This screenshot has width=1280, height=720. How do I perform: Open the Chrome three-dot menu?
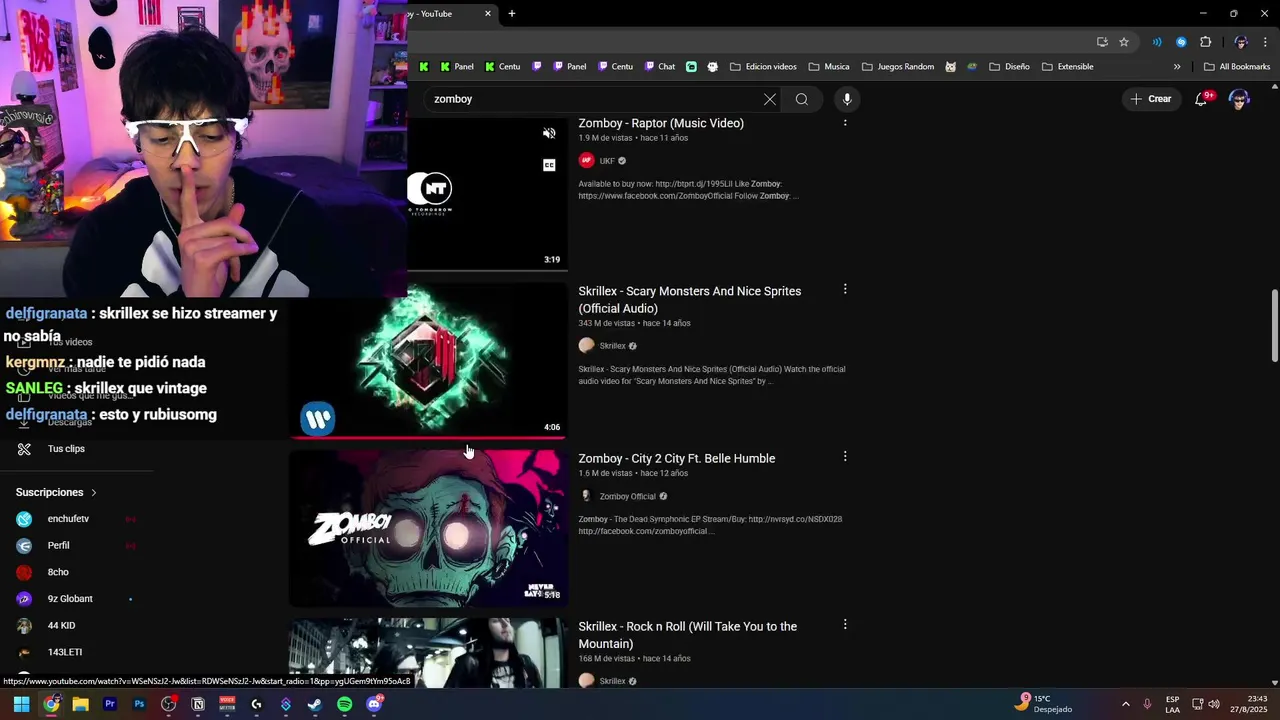point(1265,42)
